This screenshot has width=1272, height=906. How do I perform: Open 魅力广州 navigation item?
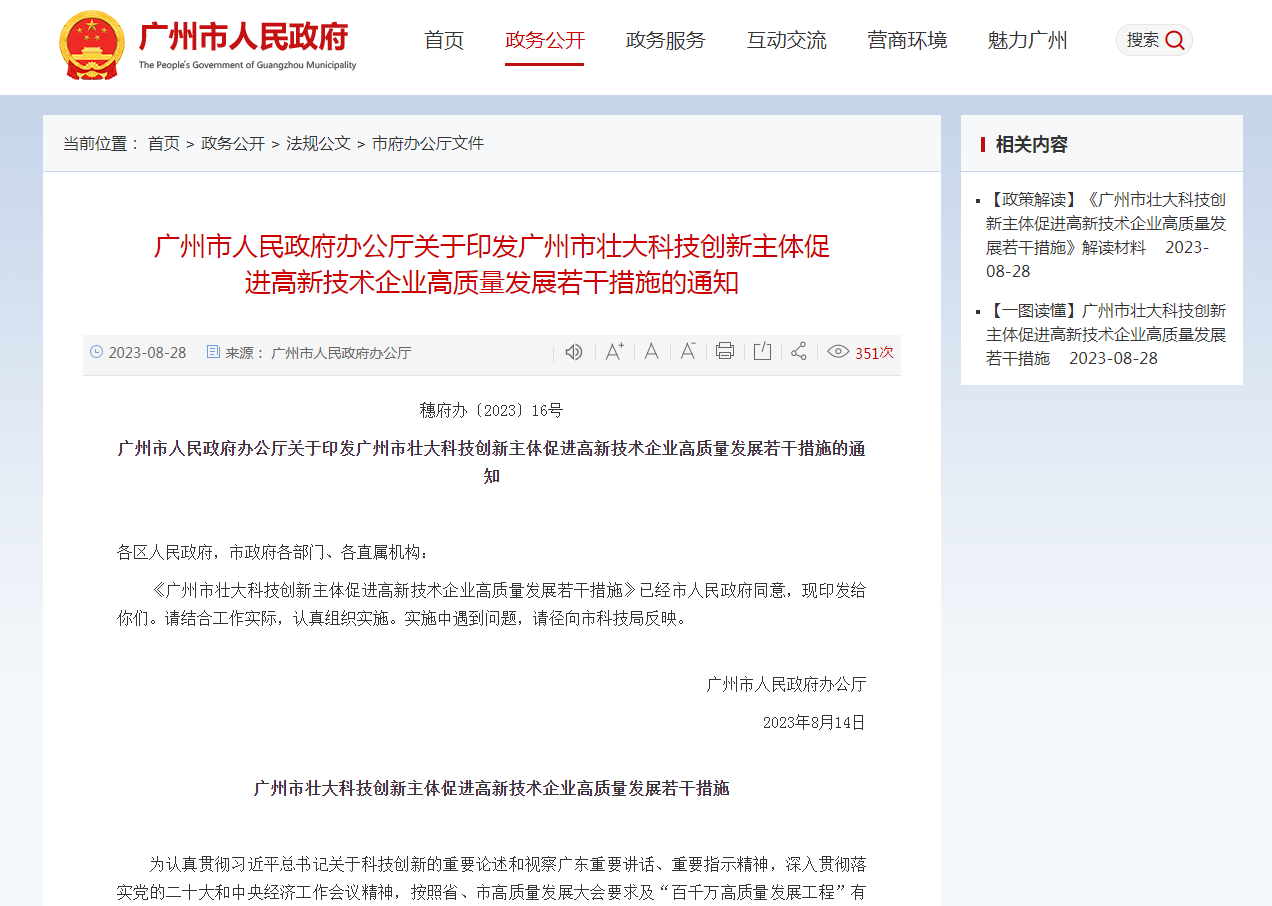click(x=1028, y=40)
